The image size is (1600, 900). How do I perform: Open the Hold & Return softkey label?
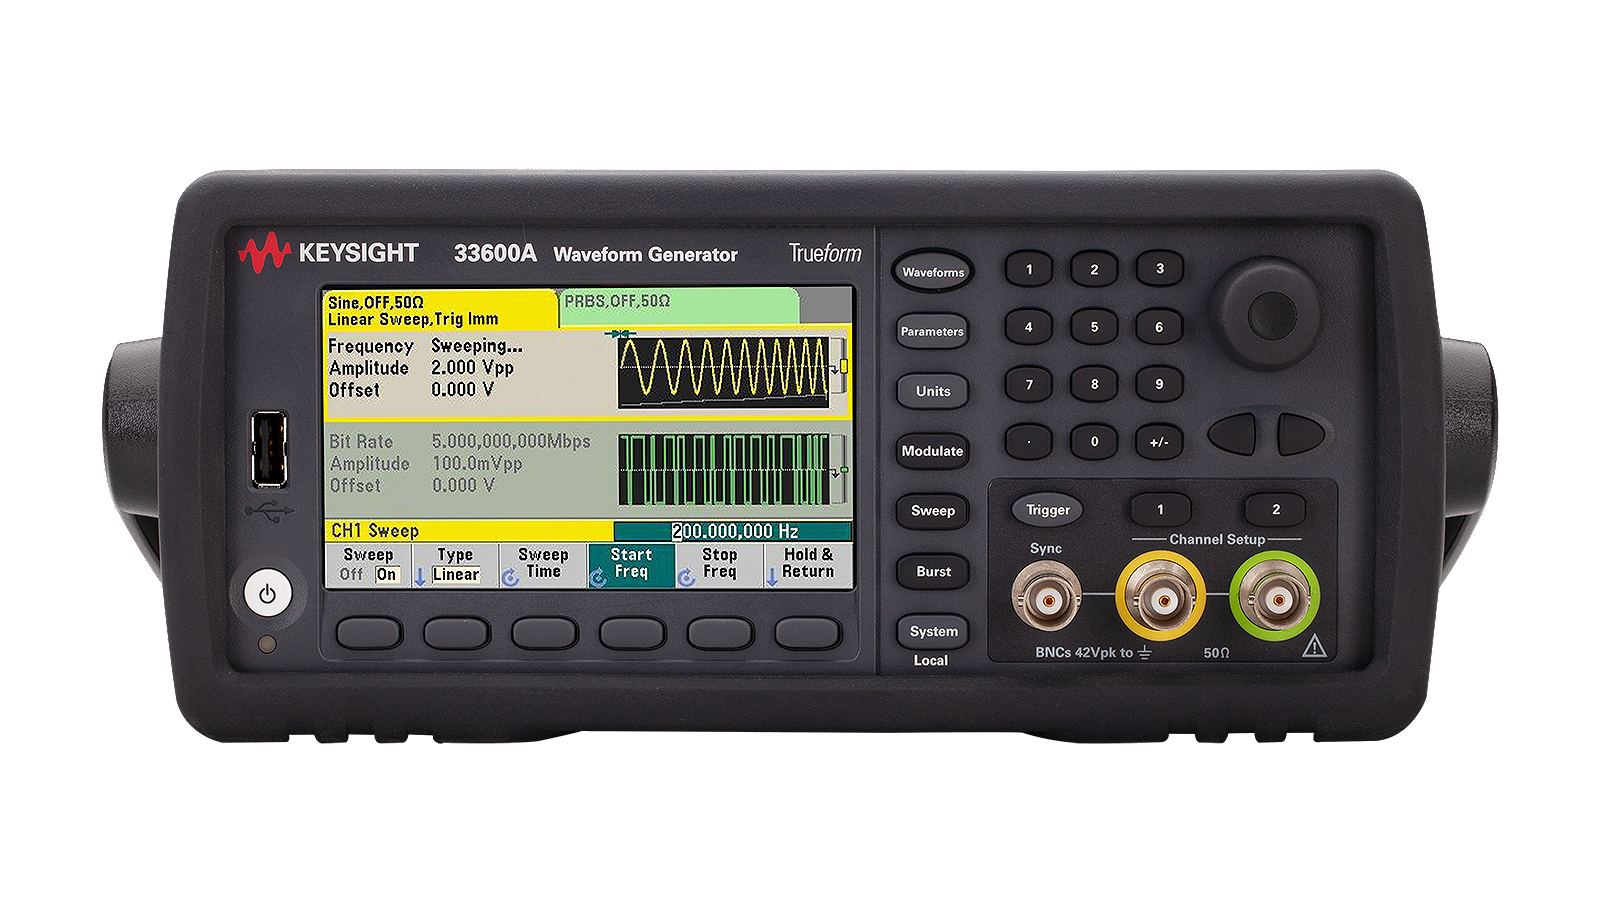[x=808, y=564]
